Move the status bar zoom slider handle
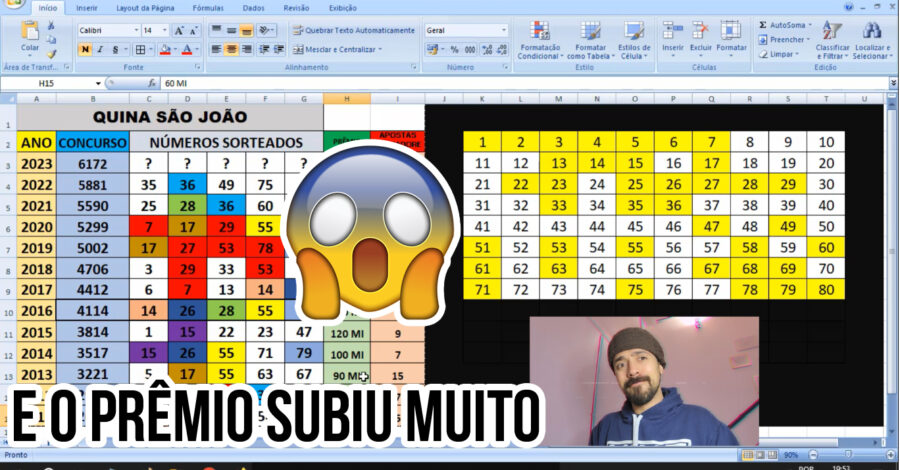The width and height of the screenshot is (900, 470). pos(848,455)
